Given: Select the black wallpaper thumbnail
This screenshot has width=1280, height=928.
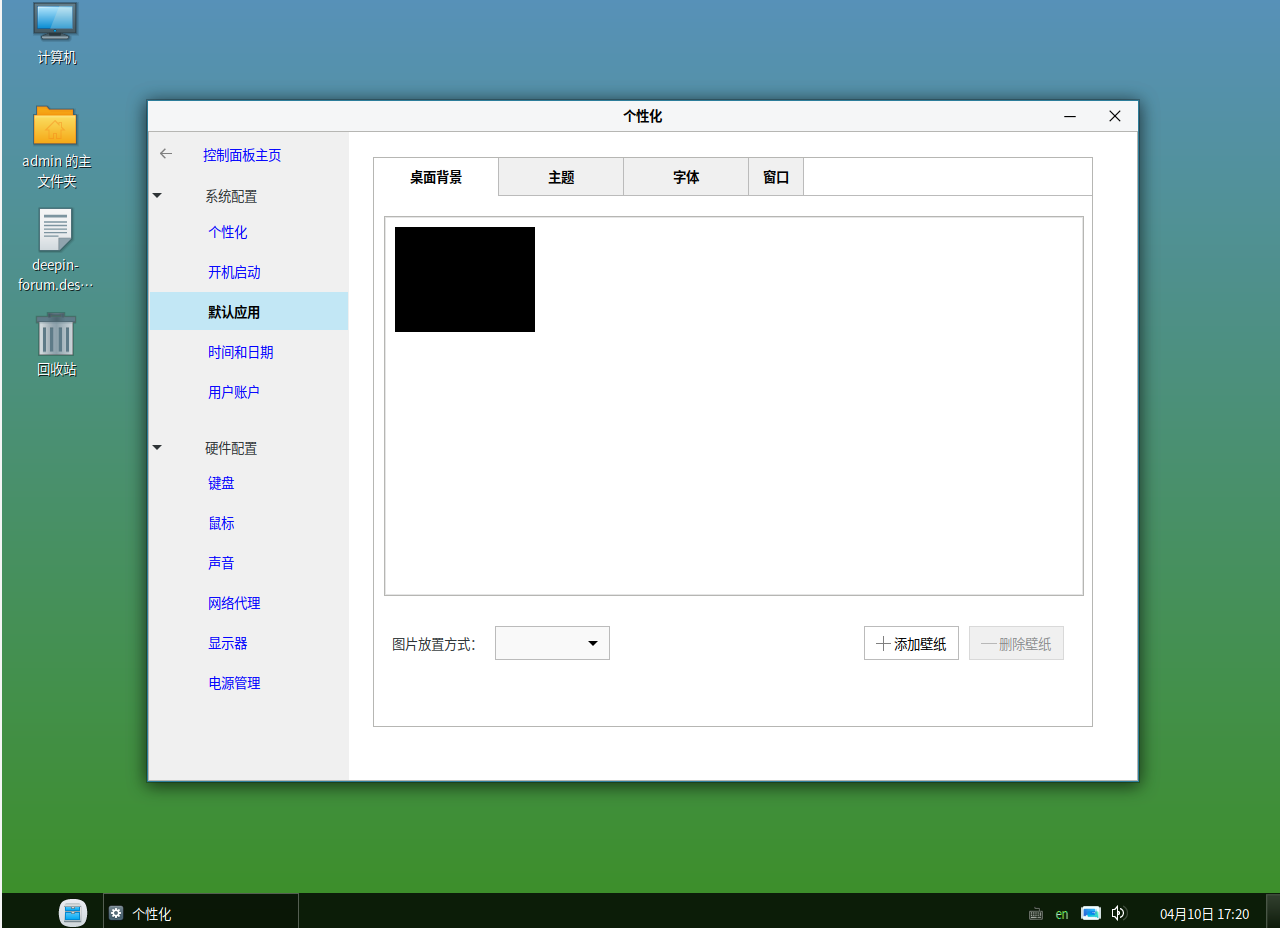Looking at the screenshot, I should [x=464, y=279].
